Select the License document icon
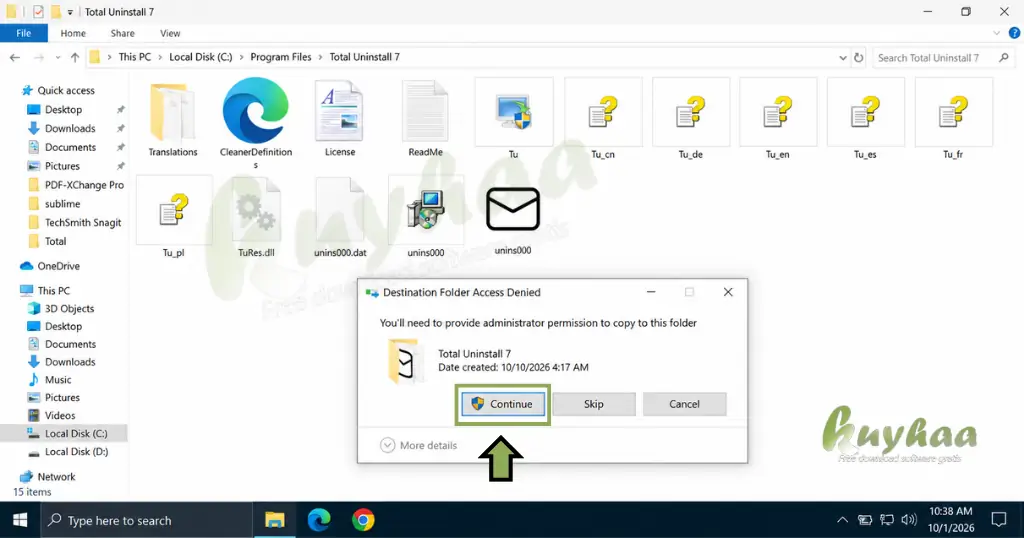 [x=340, y=111]
